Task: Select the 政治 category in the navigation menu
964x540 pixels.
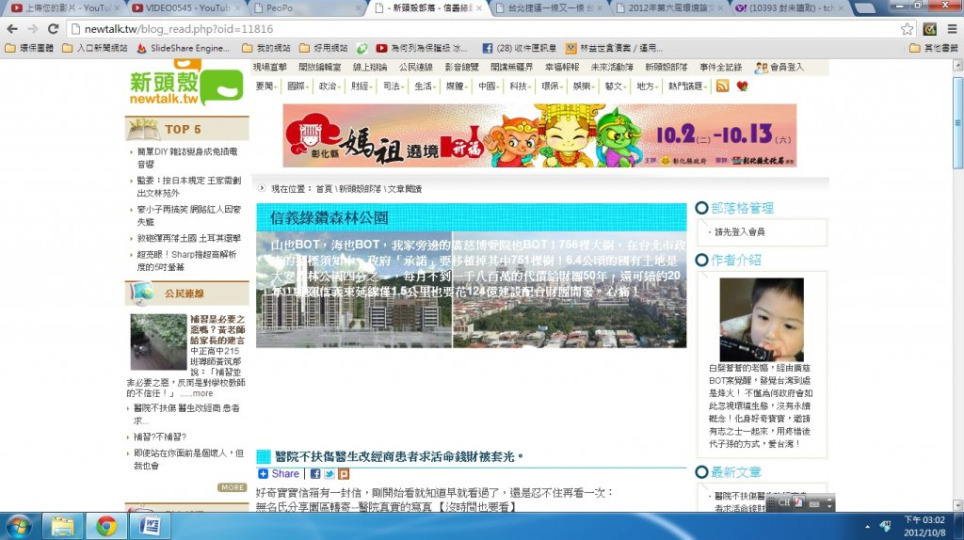Action: pos(328,86)
